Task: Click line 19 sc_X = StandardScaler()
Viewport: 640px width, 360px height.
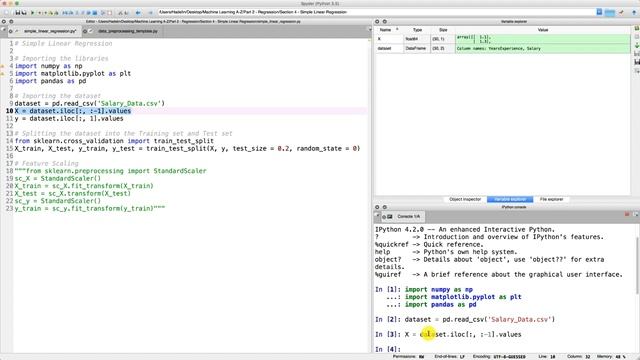Action: [58, 178]
